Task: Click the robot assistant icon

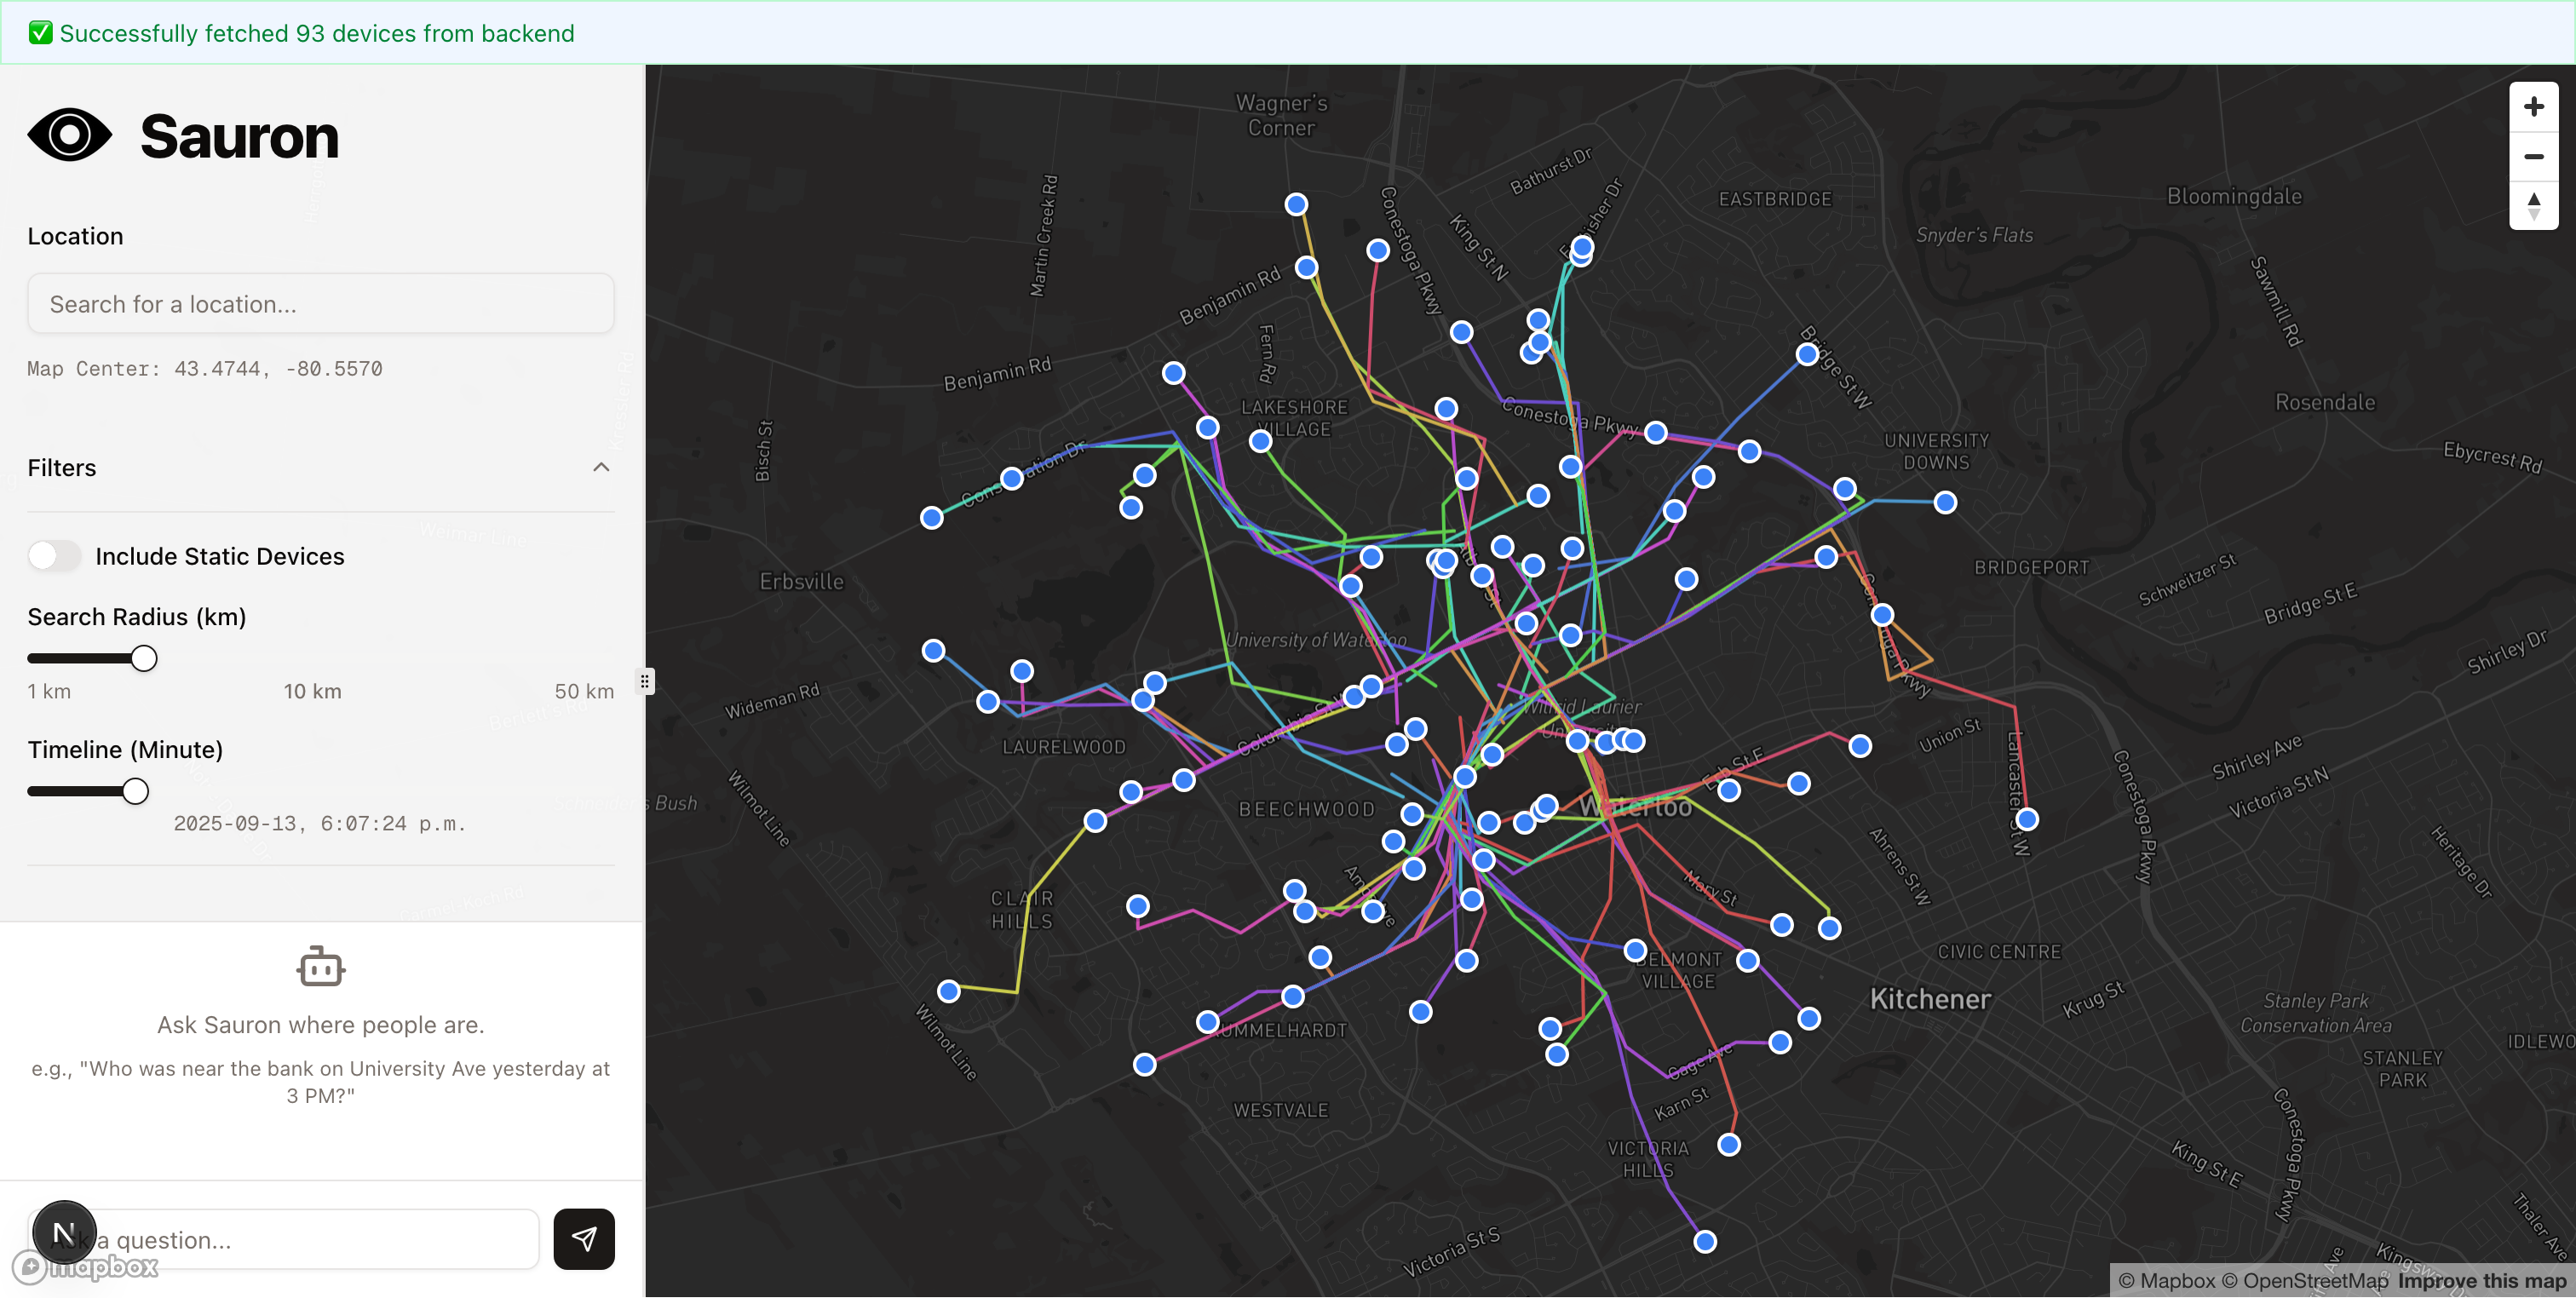Action: click(320, 966)
